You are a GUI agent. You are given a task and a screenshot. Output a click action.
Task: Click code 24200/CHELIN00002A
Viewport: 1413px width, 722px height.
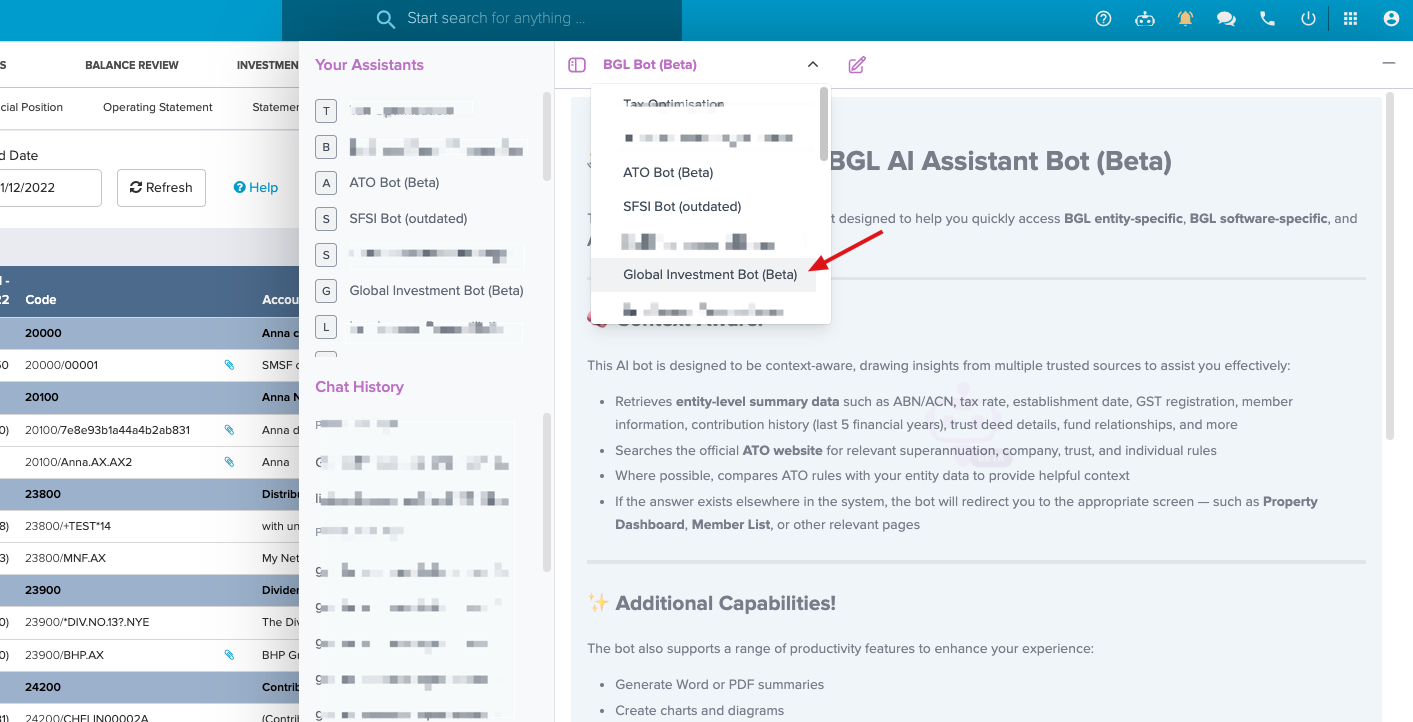[87, 717]
